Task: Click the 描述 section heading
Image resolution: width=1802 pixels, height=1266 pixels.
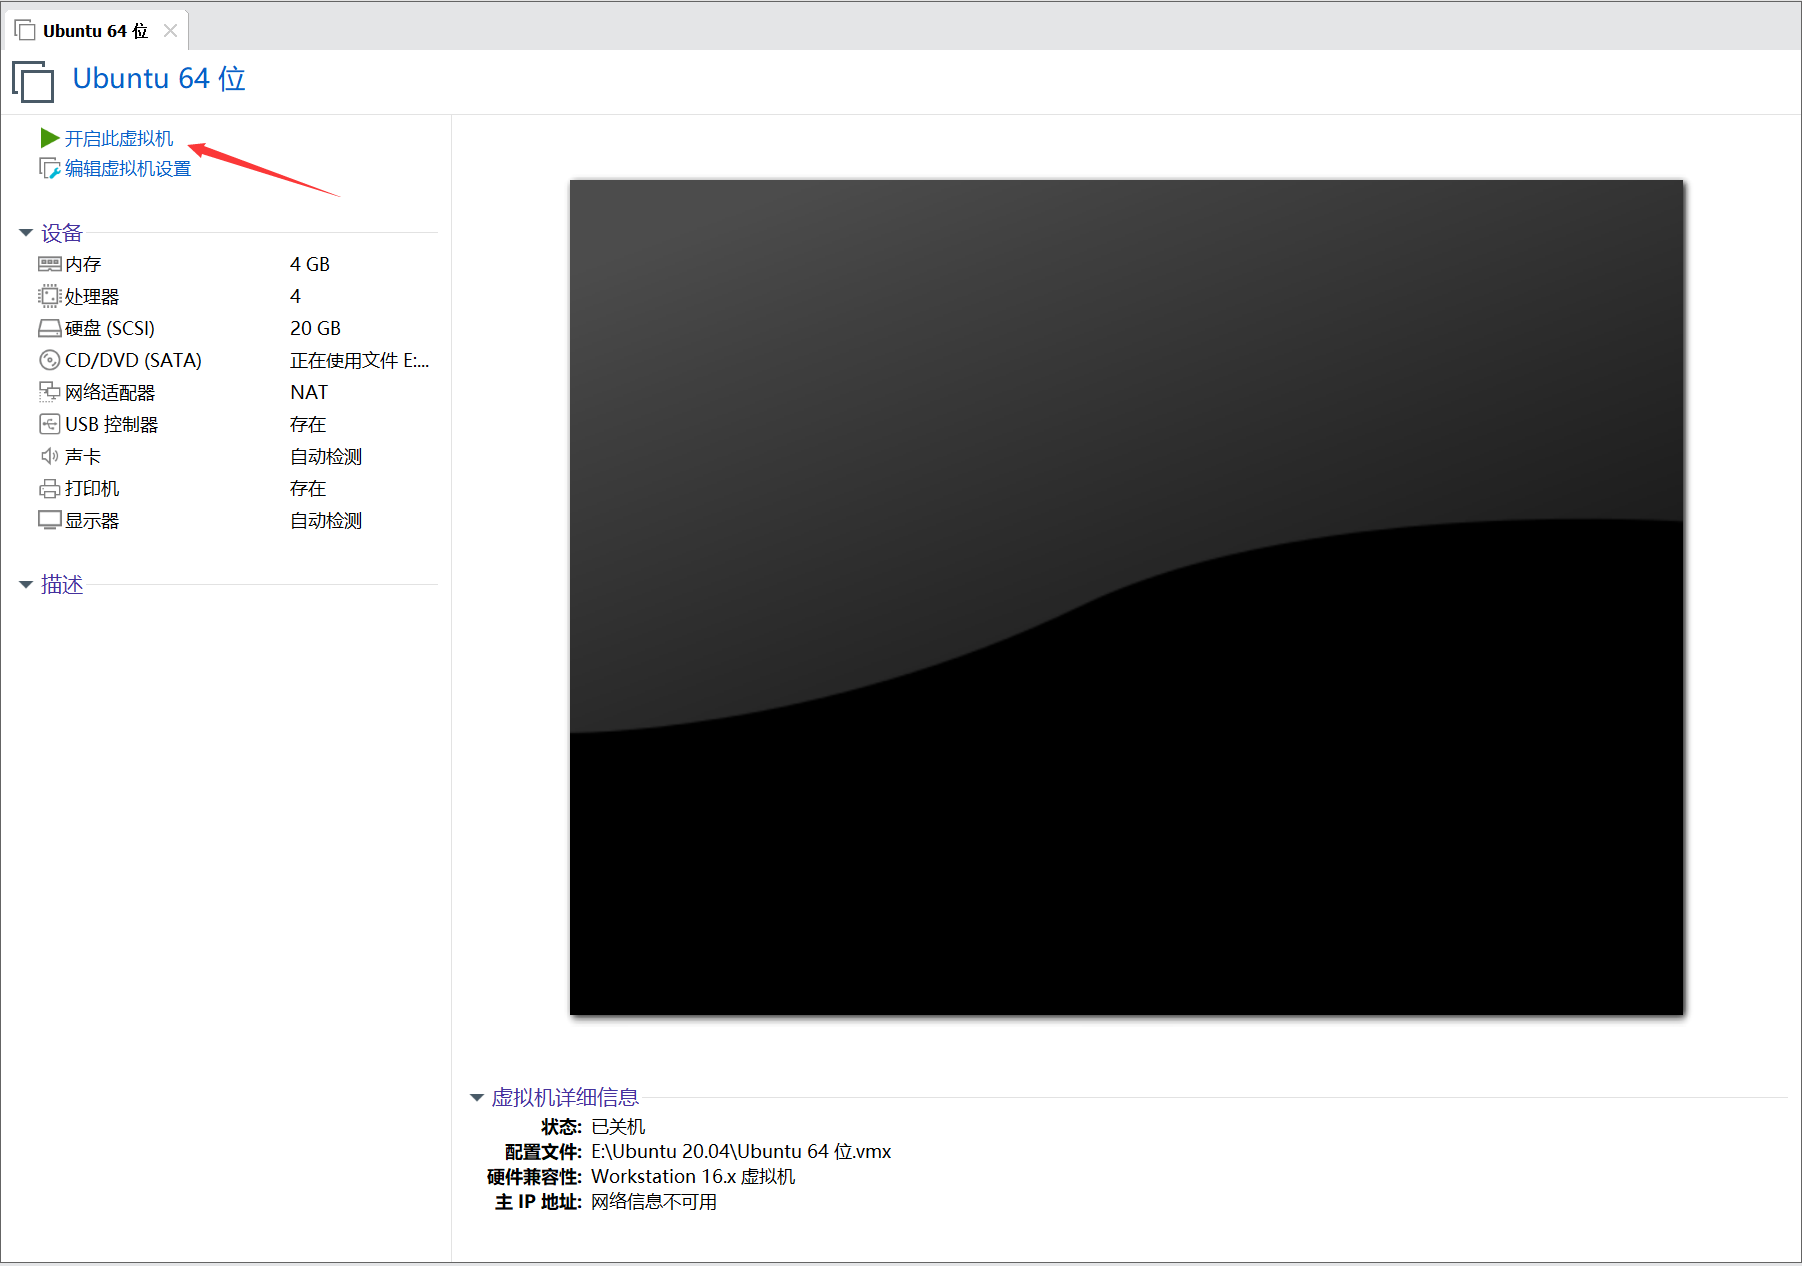Action: click(x=62, y=585)
